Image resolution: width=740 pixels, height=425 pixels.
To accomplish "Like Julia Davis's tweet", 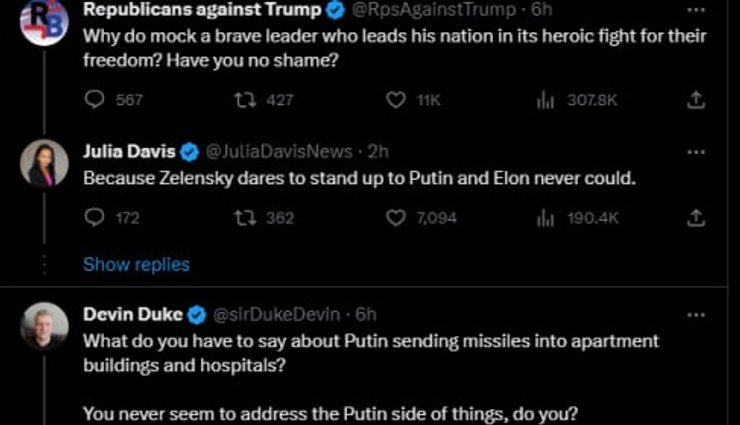I will point(396,217).
